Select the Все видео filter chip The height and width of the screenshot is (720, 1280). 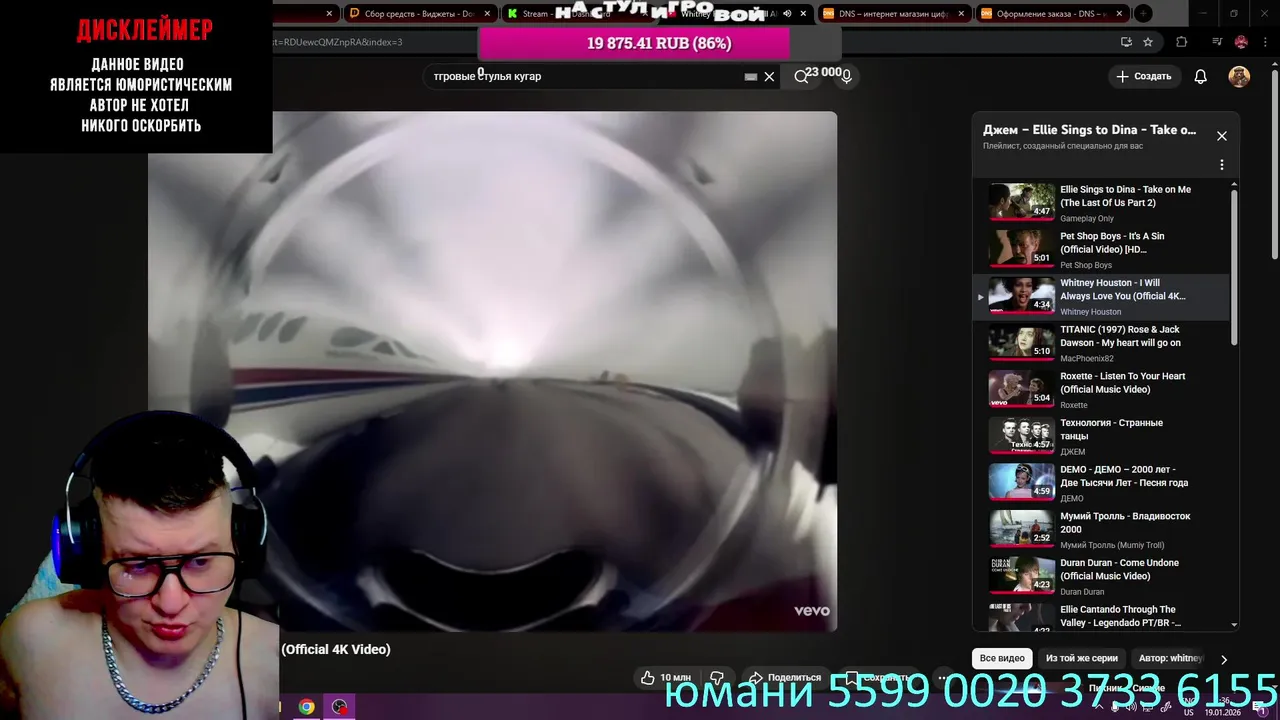1002,658
